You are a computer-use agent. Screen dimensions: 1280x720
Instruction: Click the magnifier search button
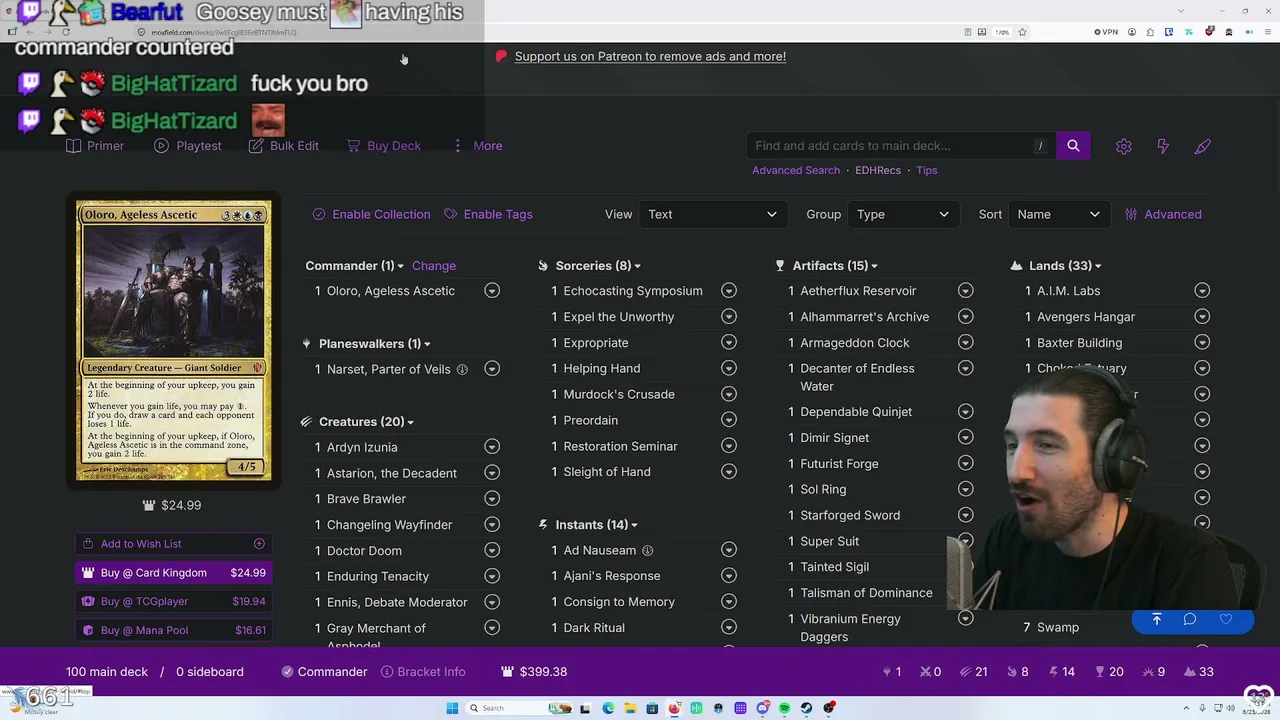coord(1073,146)
